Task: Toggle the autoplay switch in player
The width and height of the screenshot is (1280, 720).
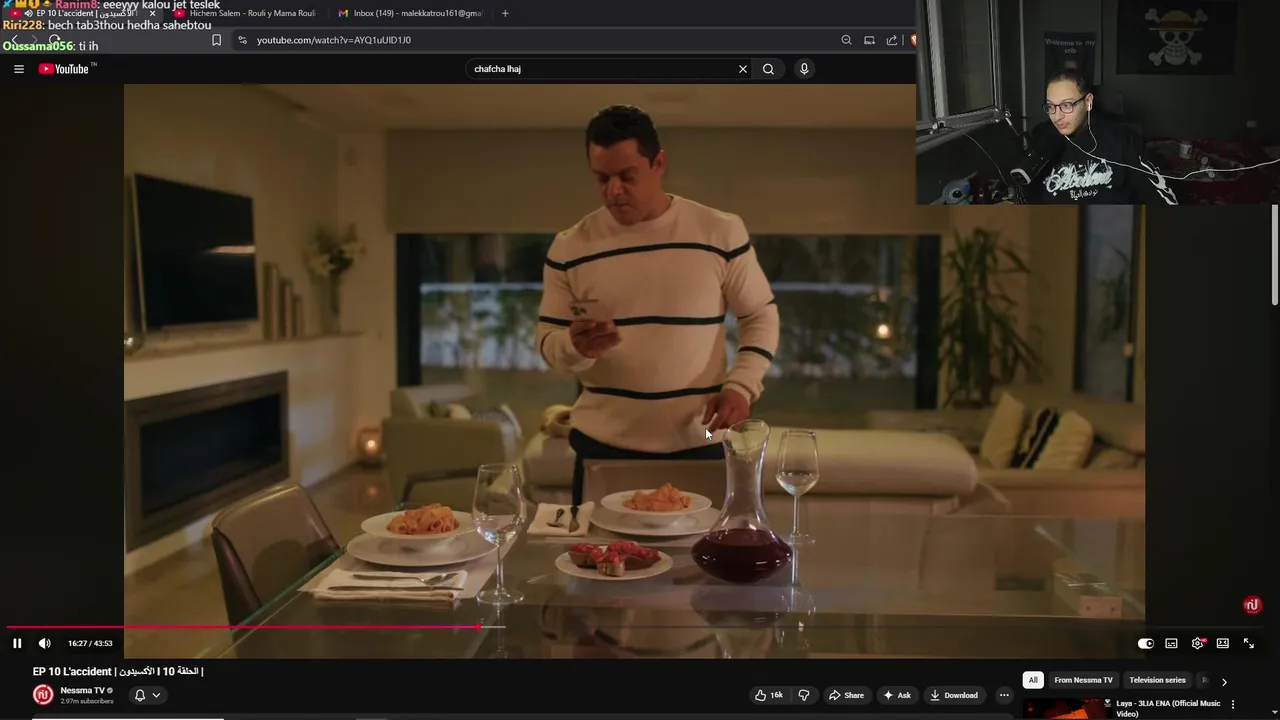Action: point(1145,643)
